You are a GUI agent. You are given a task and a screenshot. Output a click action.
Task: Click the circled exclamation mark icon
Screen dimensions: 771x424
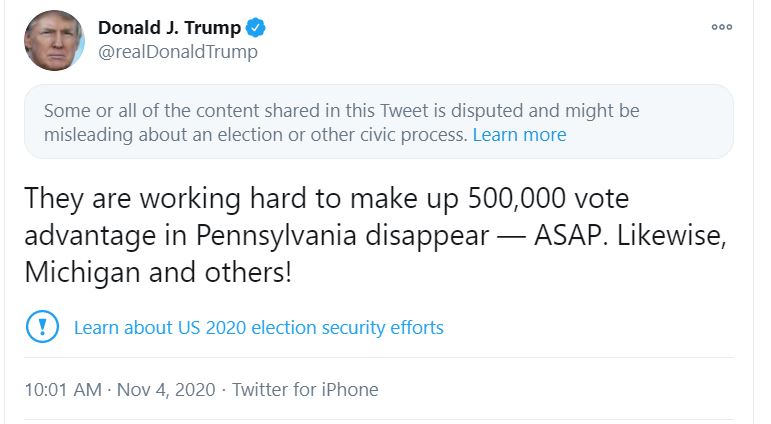point(42,326)
